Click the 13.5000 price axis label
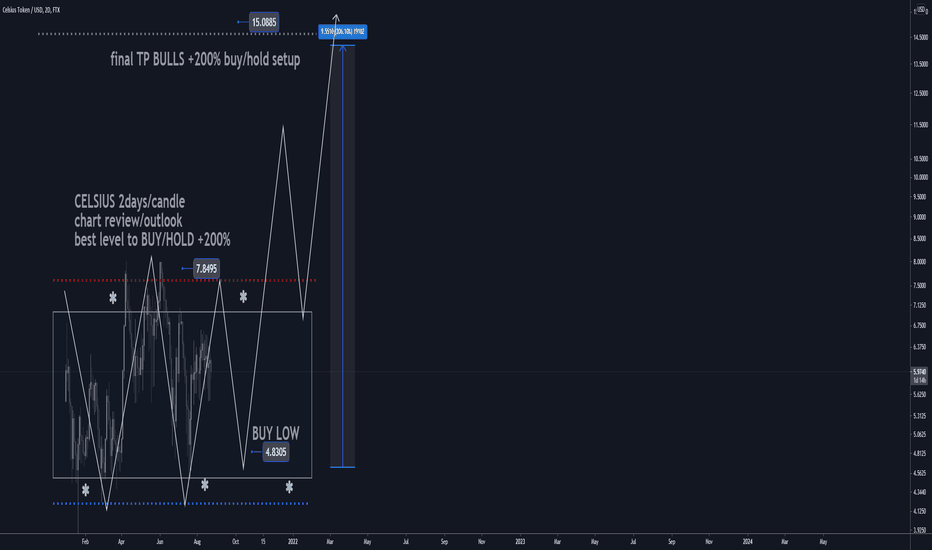The width and height of the screenshot is (932, 550). click(x=920, y=64)
